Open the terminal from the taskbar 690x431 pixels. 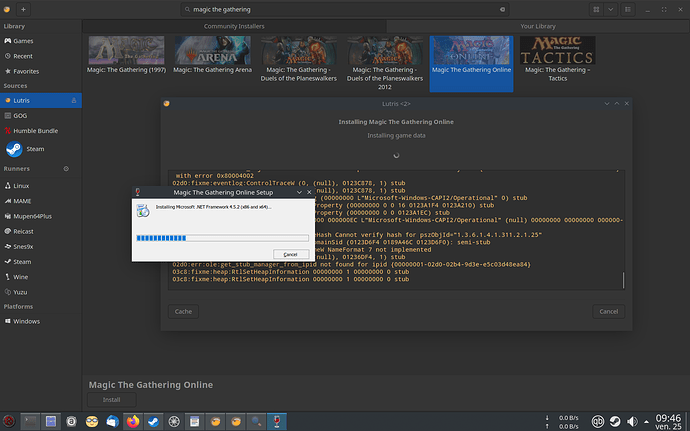[x=30, y=421]
